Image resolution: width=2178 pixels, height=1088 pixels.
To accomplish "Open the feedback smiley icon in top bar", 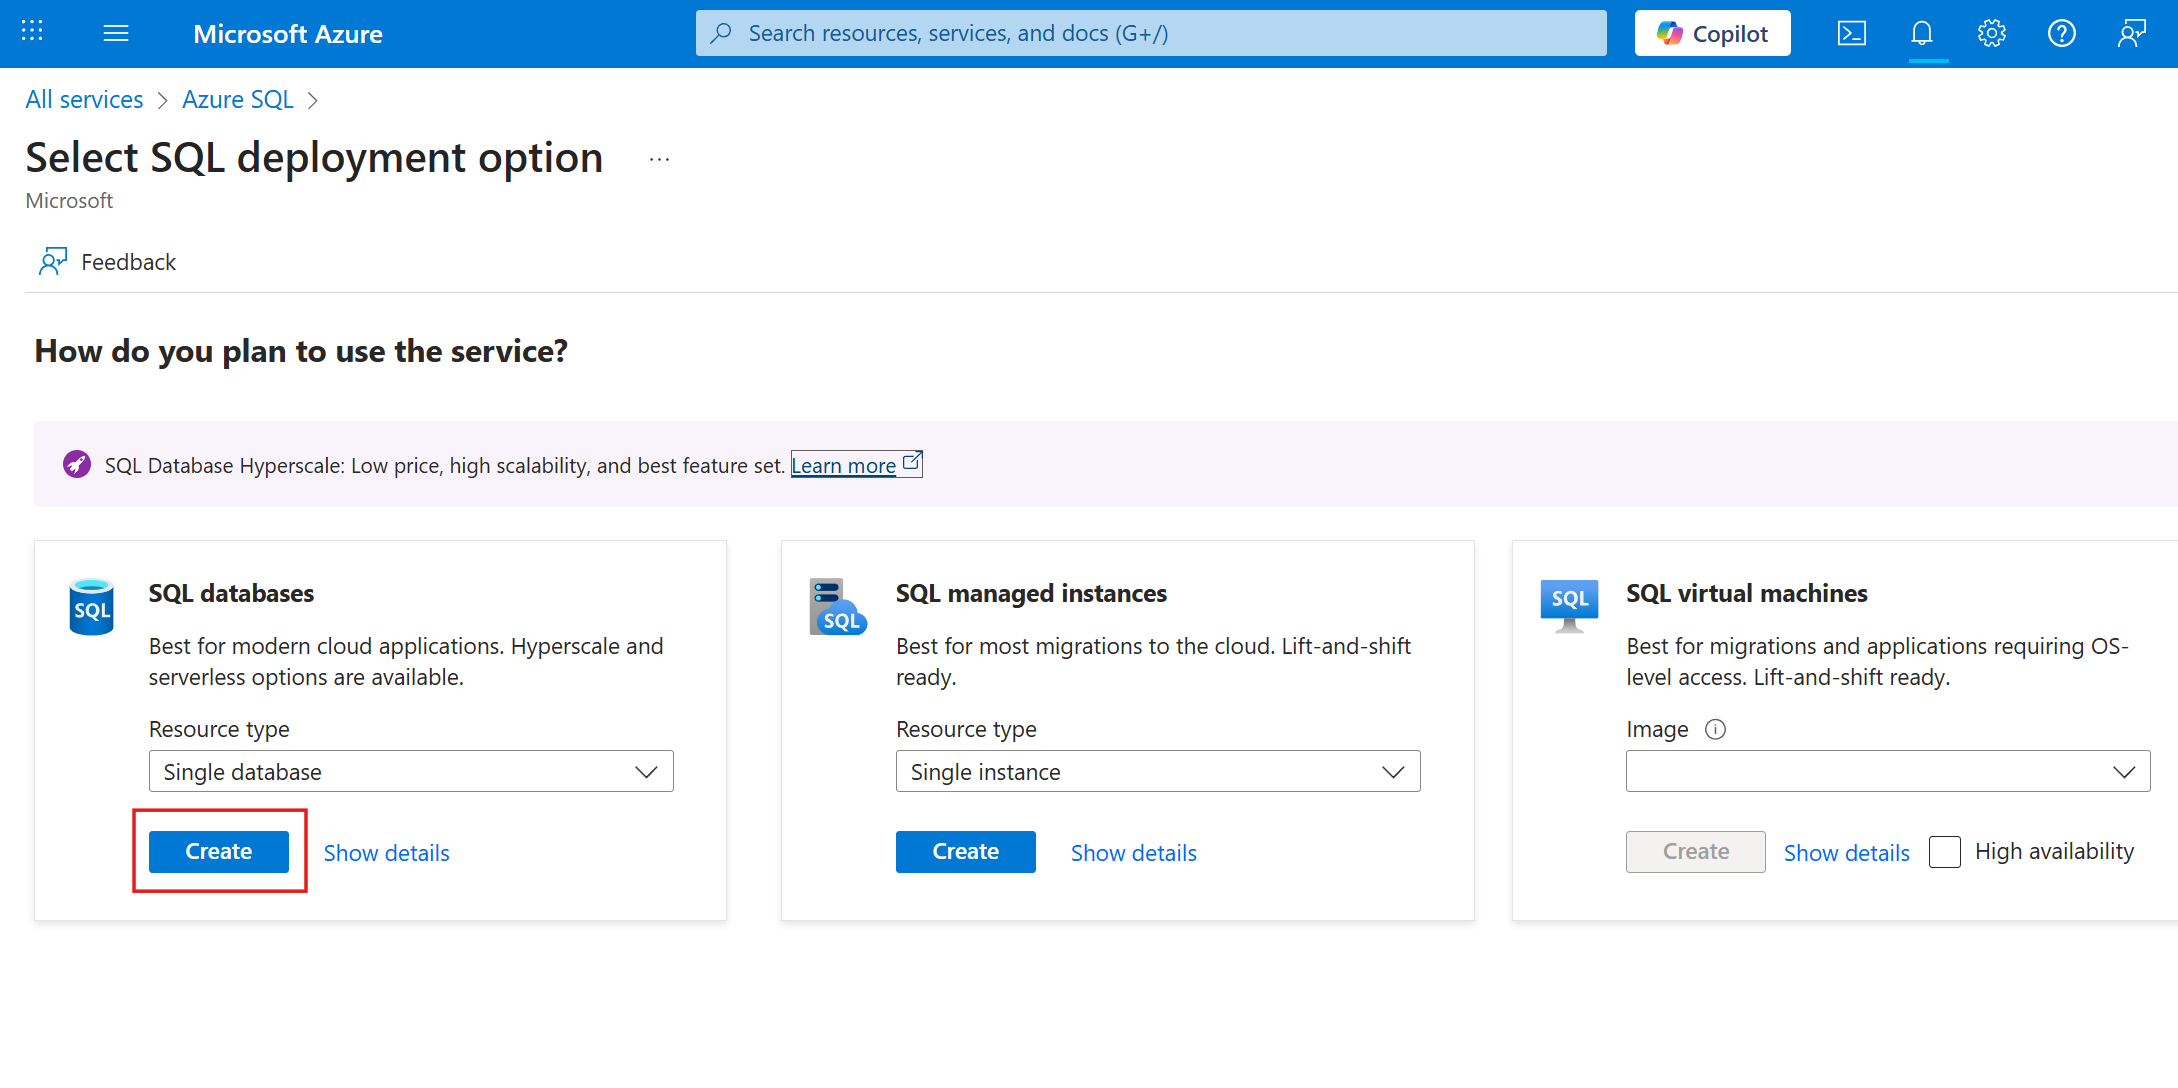I will 2131,32.
